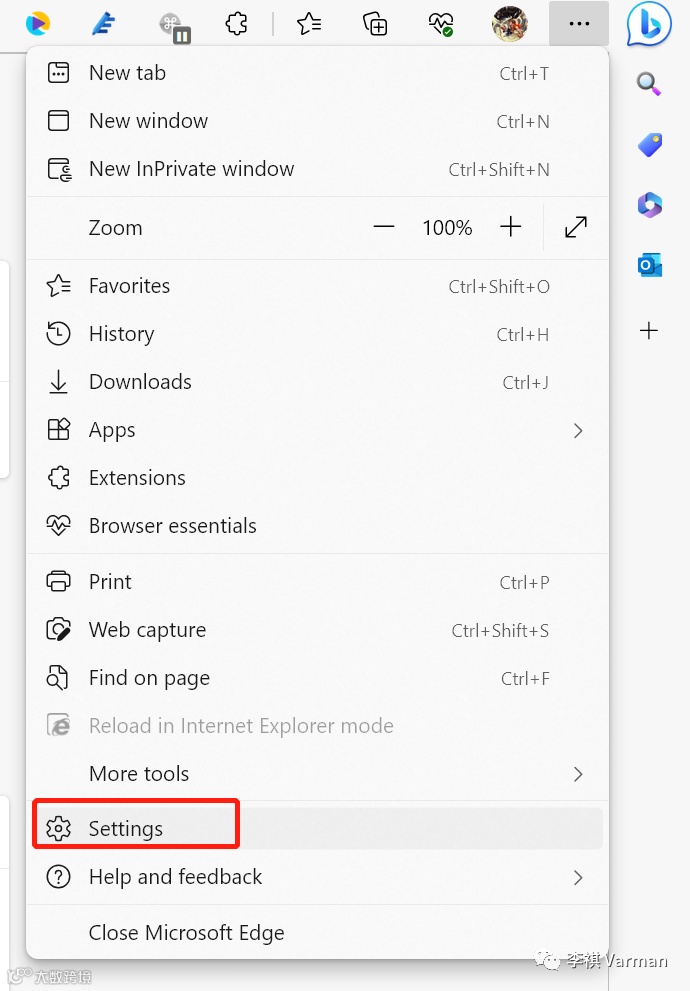Expand Help and feedback submenu
Screen dimensions: 690x991
[317, 877]
